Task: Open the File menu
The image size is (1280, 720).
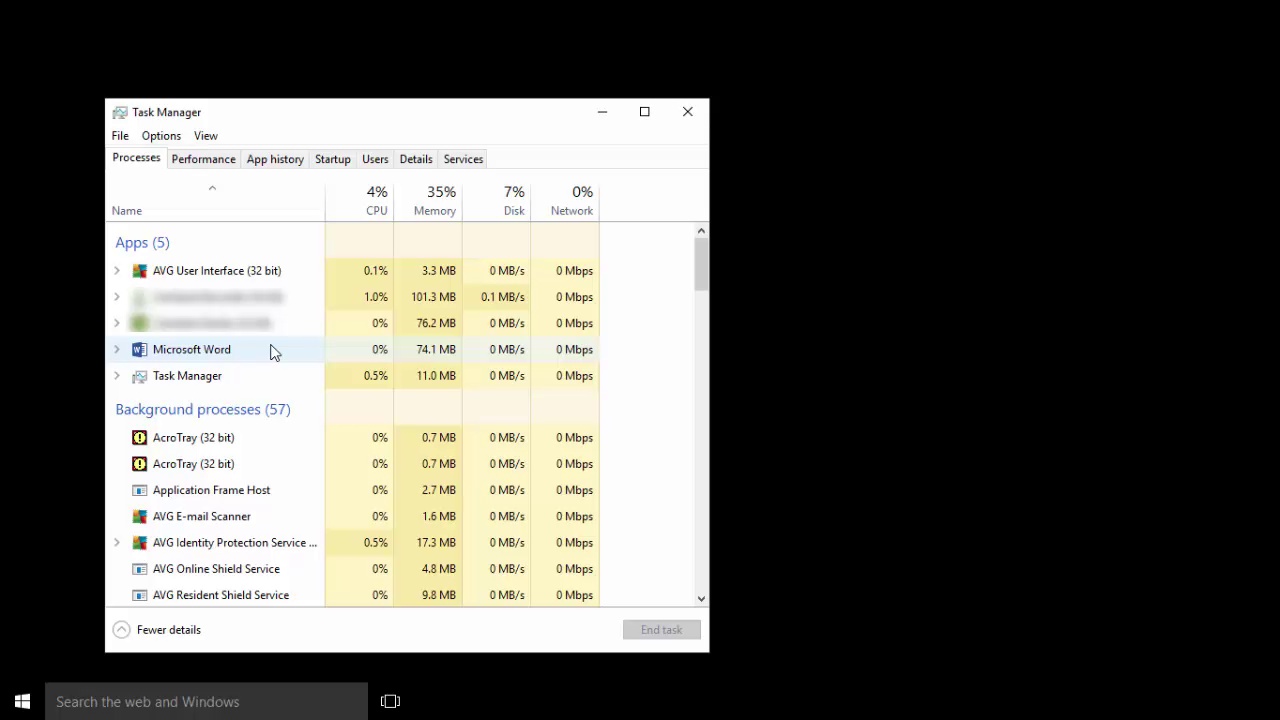Action: tap(120, 136)
